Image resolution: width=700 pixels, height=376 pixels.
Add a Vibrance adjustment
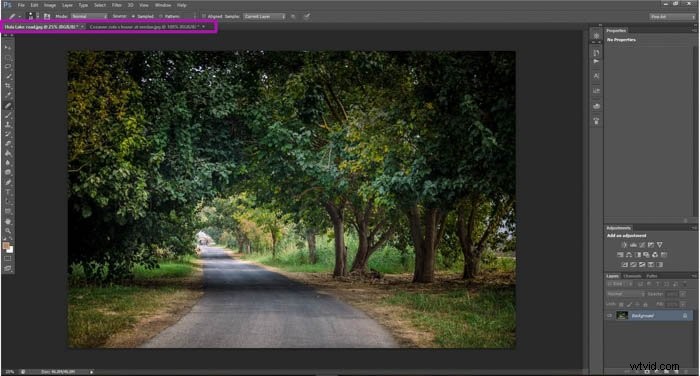[x=659, y=245]
